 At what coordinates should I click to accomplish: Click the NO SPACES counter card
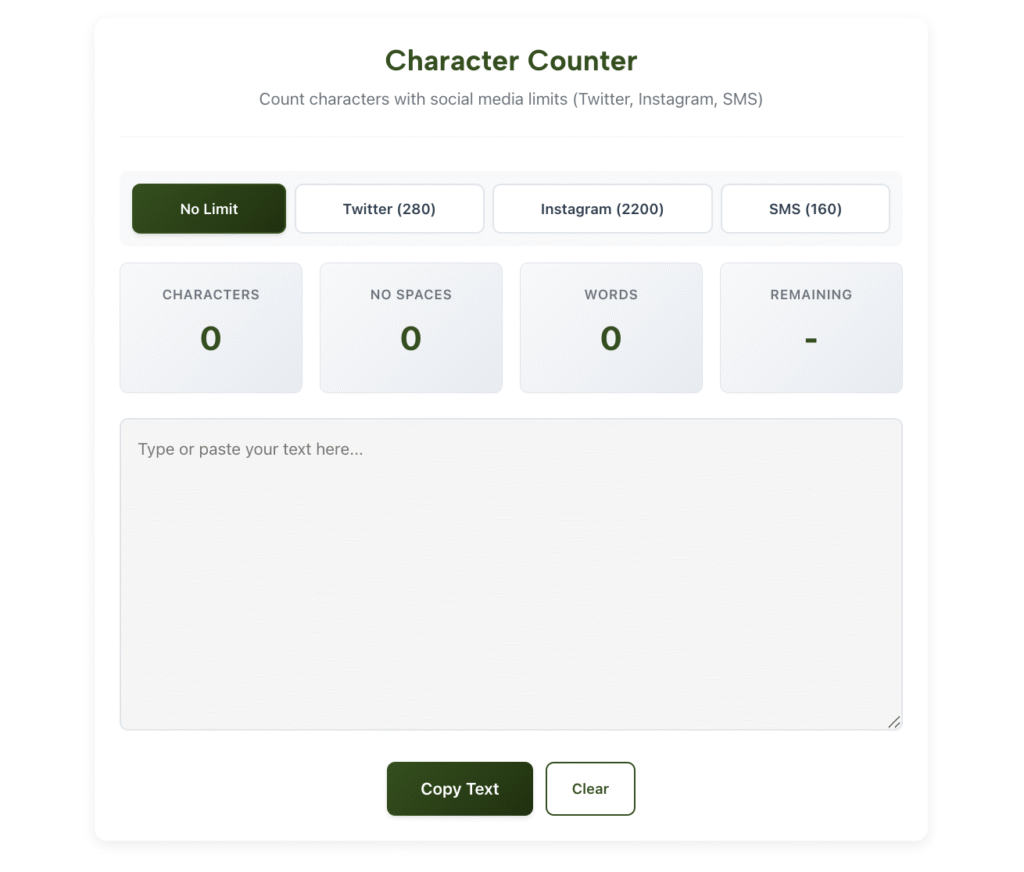pos(410,327)
